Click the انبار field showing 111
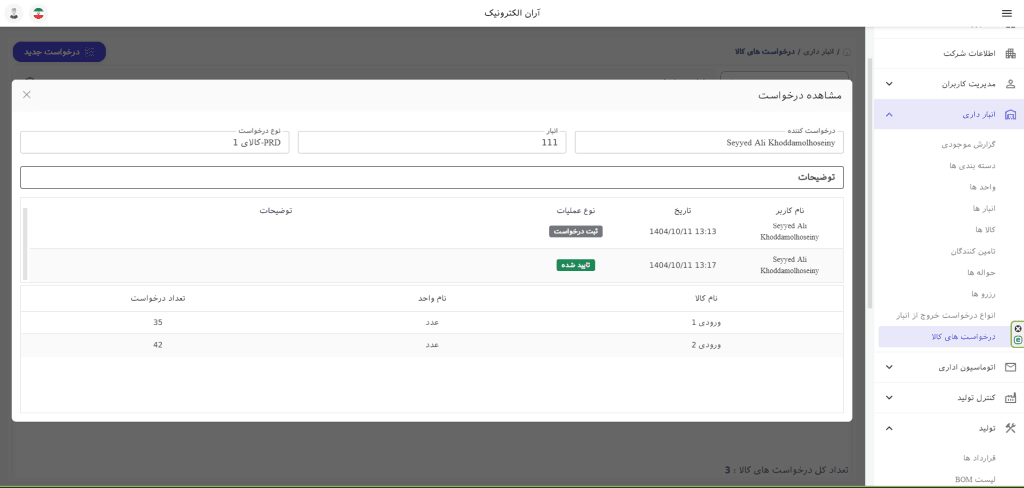This screenshot has height=488, width=1024. click(x=432, y=142)
